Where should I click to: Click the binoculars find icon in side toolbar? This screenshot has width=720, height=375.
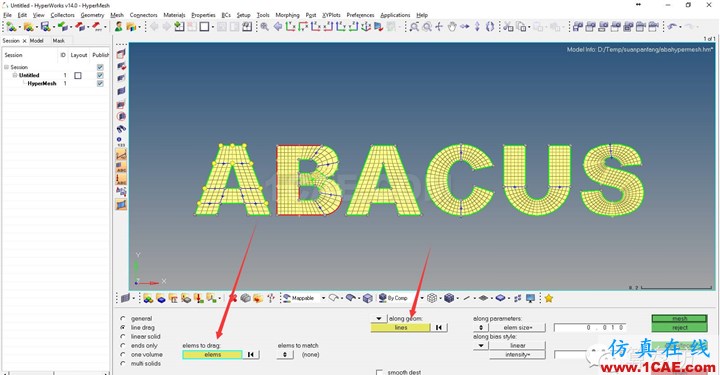(x=121, y=129)
